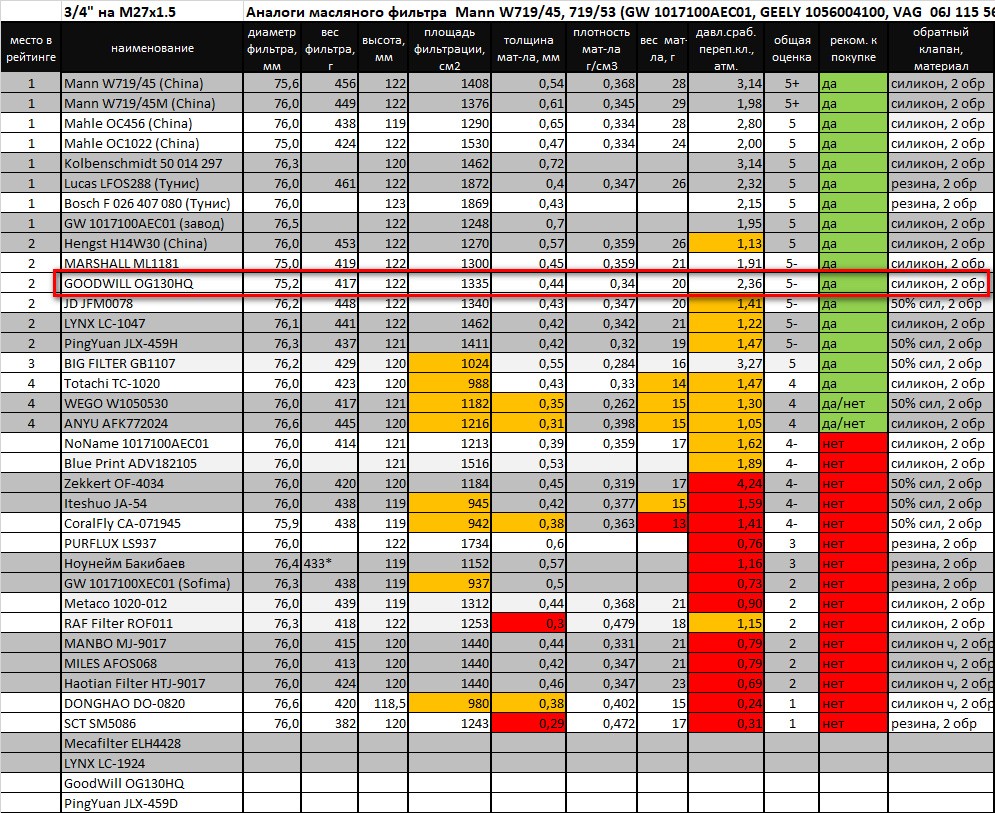Click the NoName 1017100AEC01 cell
Screen dimensions: 995x813
click(x=152, y=443)
